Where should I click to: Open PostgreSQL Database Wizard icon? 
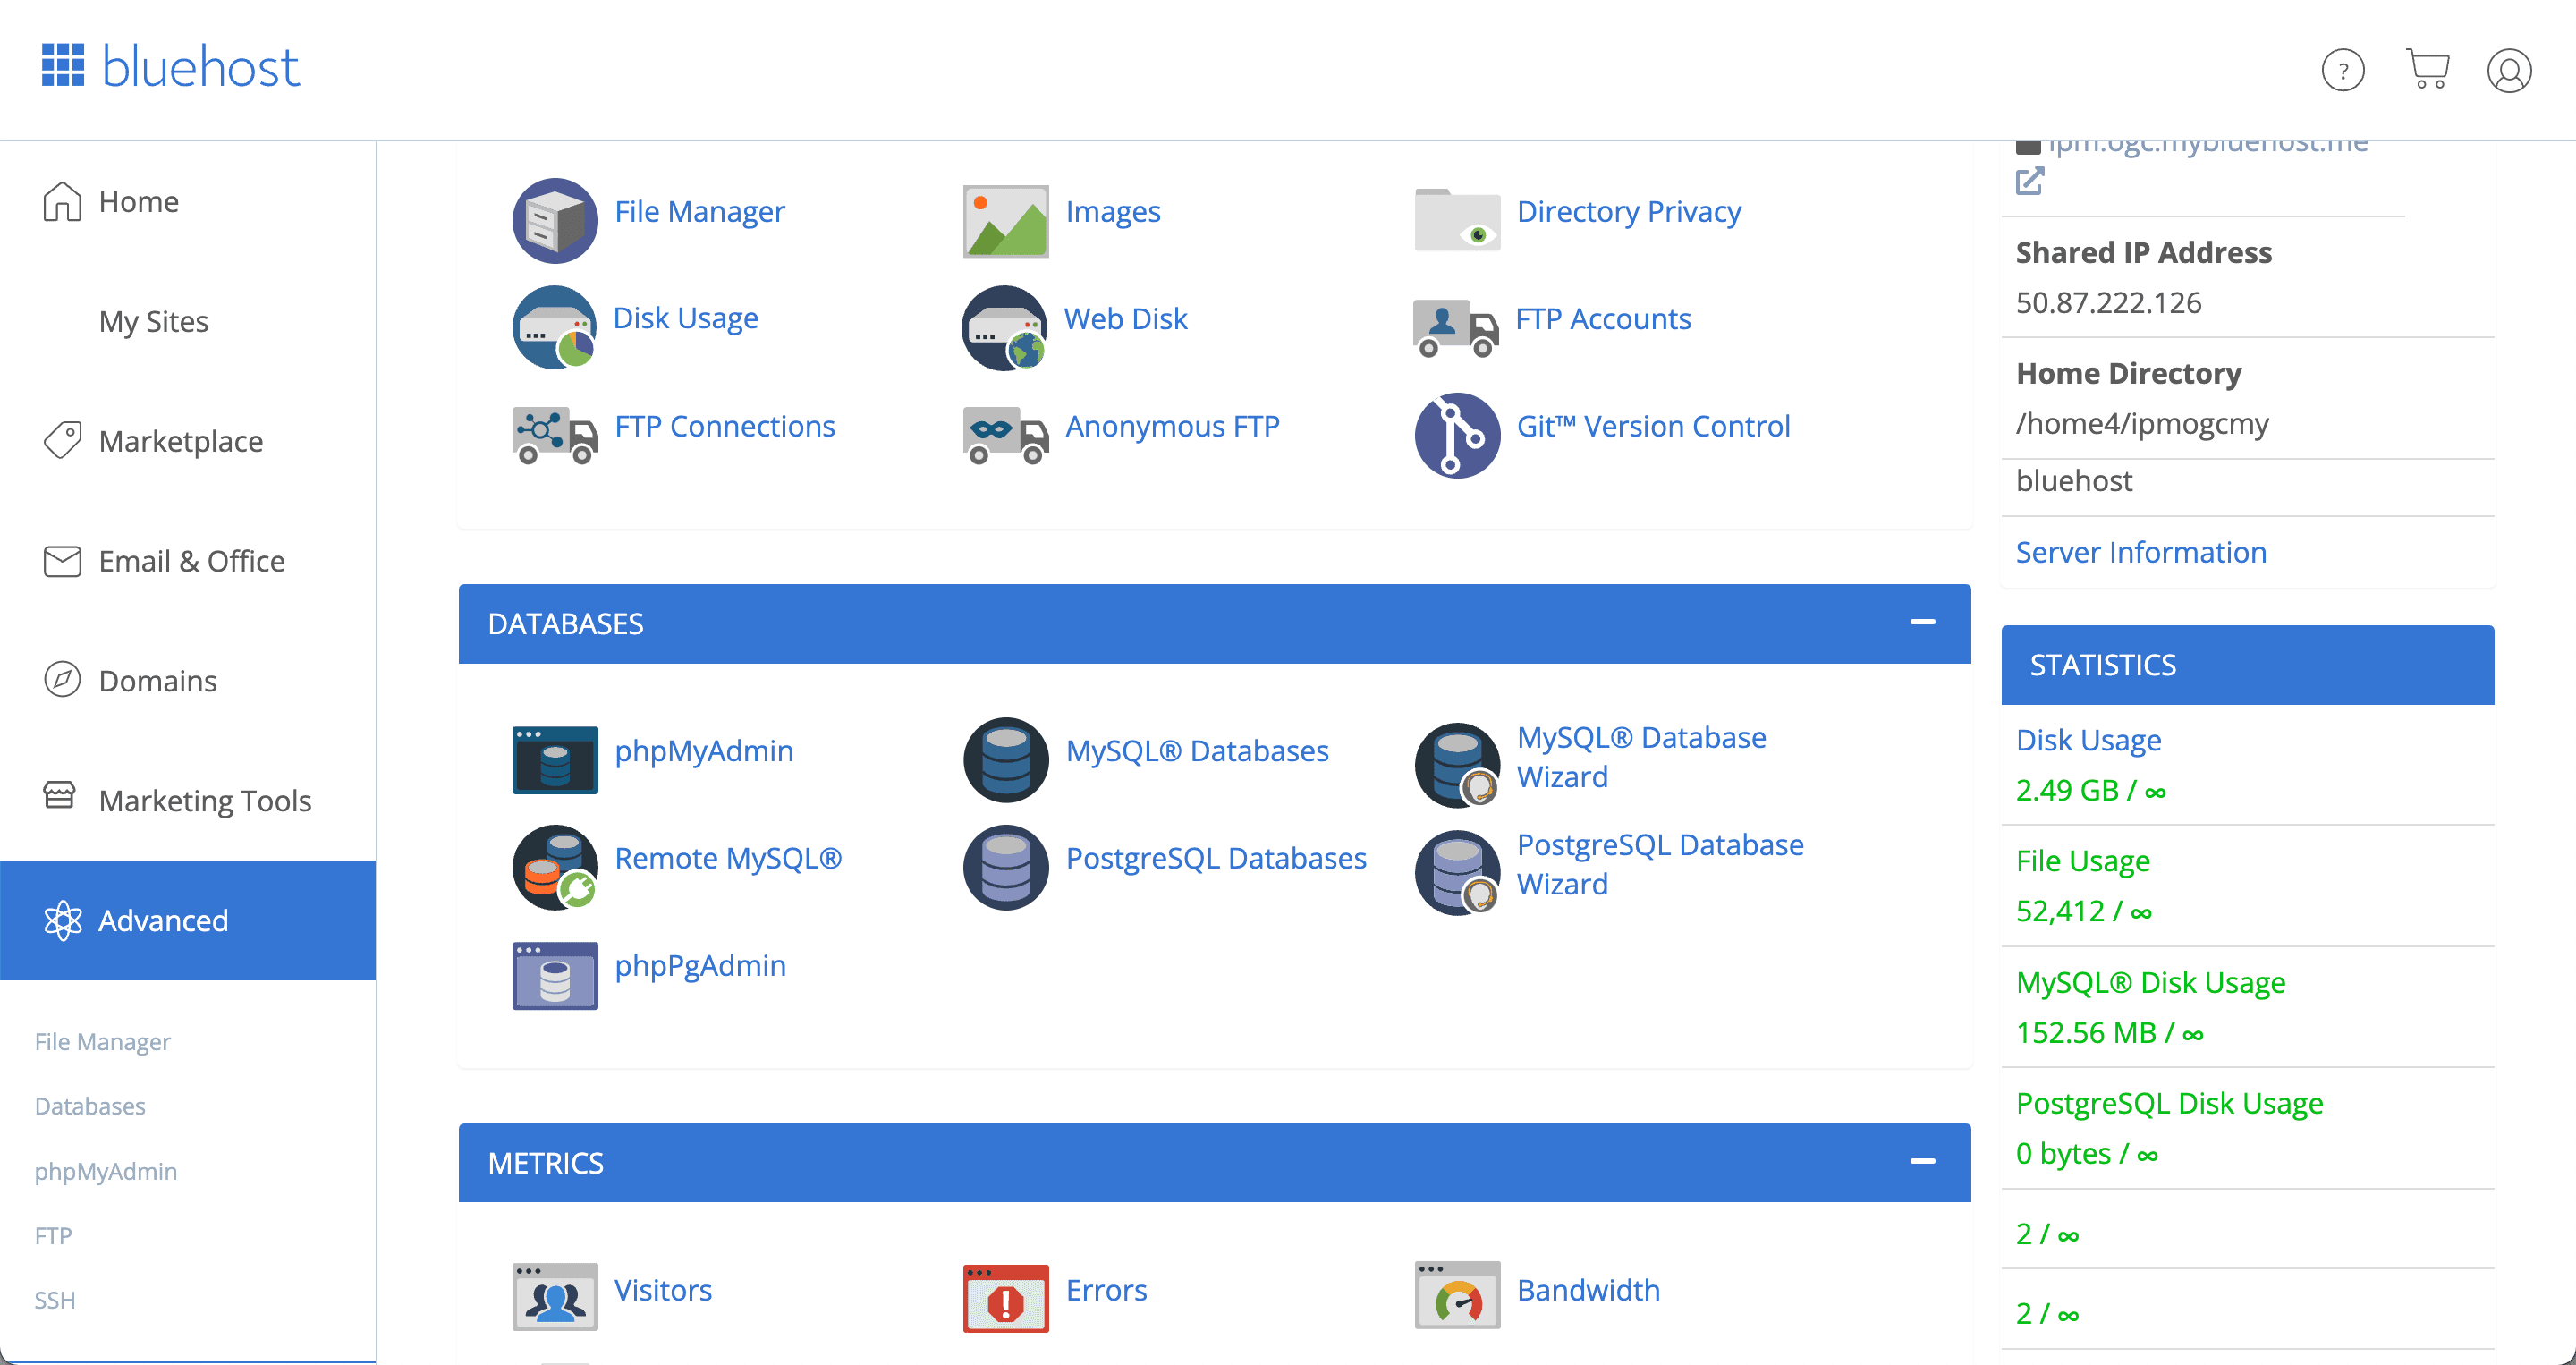point(1457,872)
